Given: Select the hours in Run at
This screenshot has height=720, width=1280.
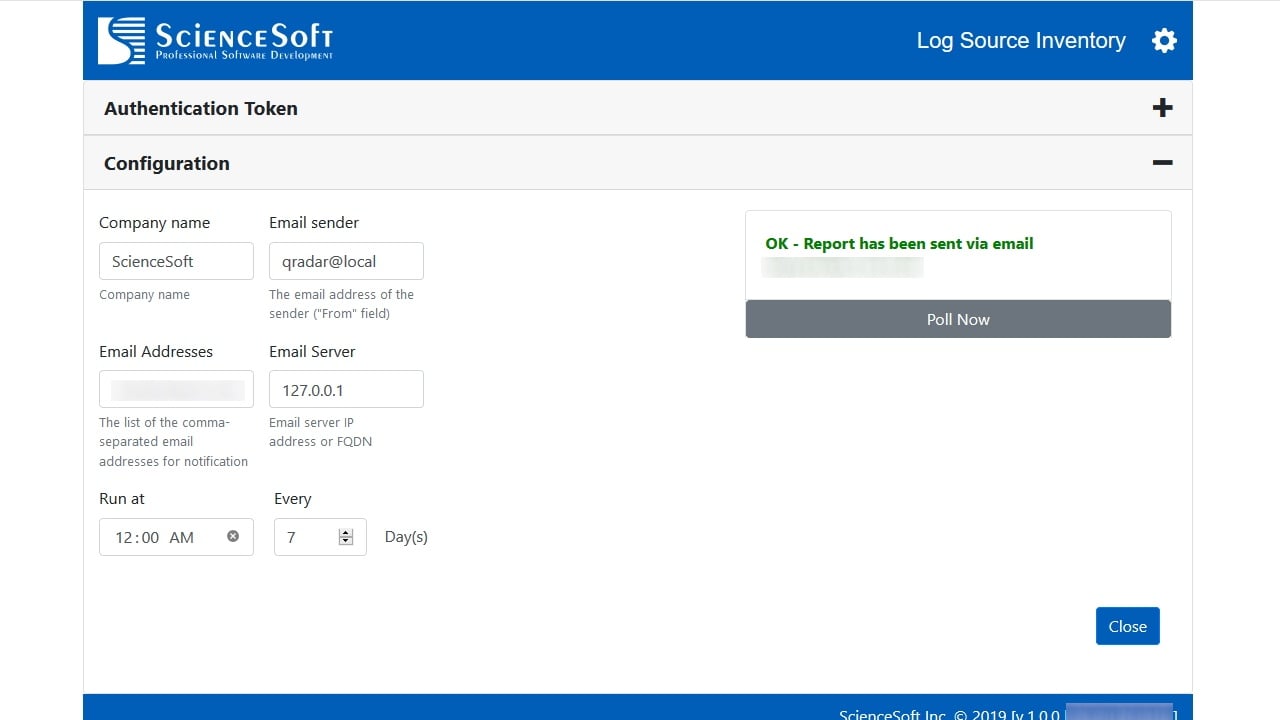Looking at the screenshot, I should click(x=124, y=537).
